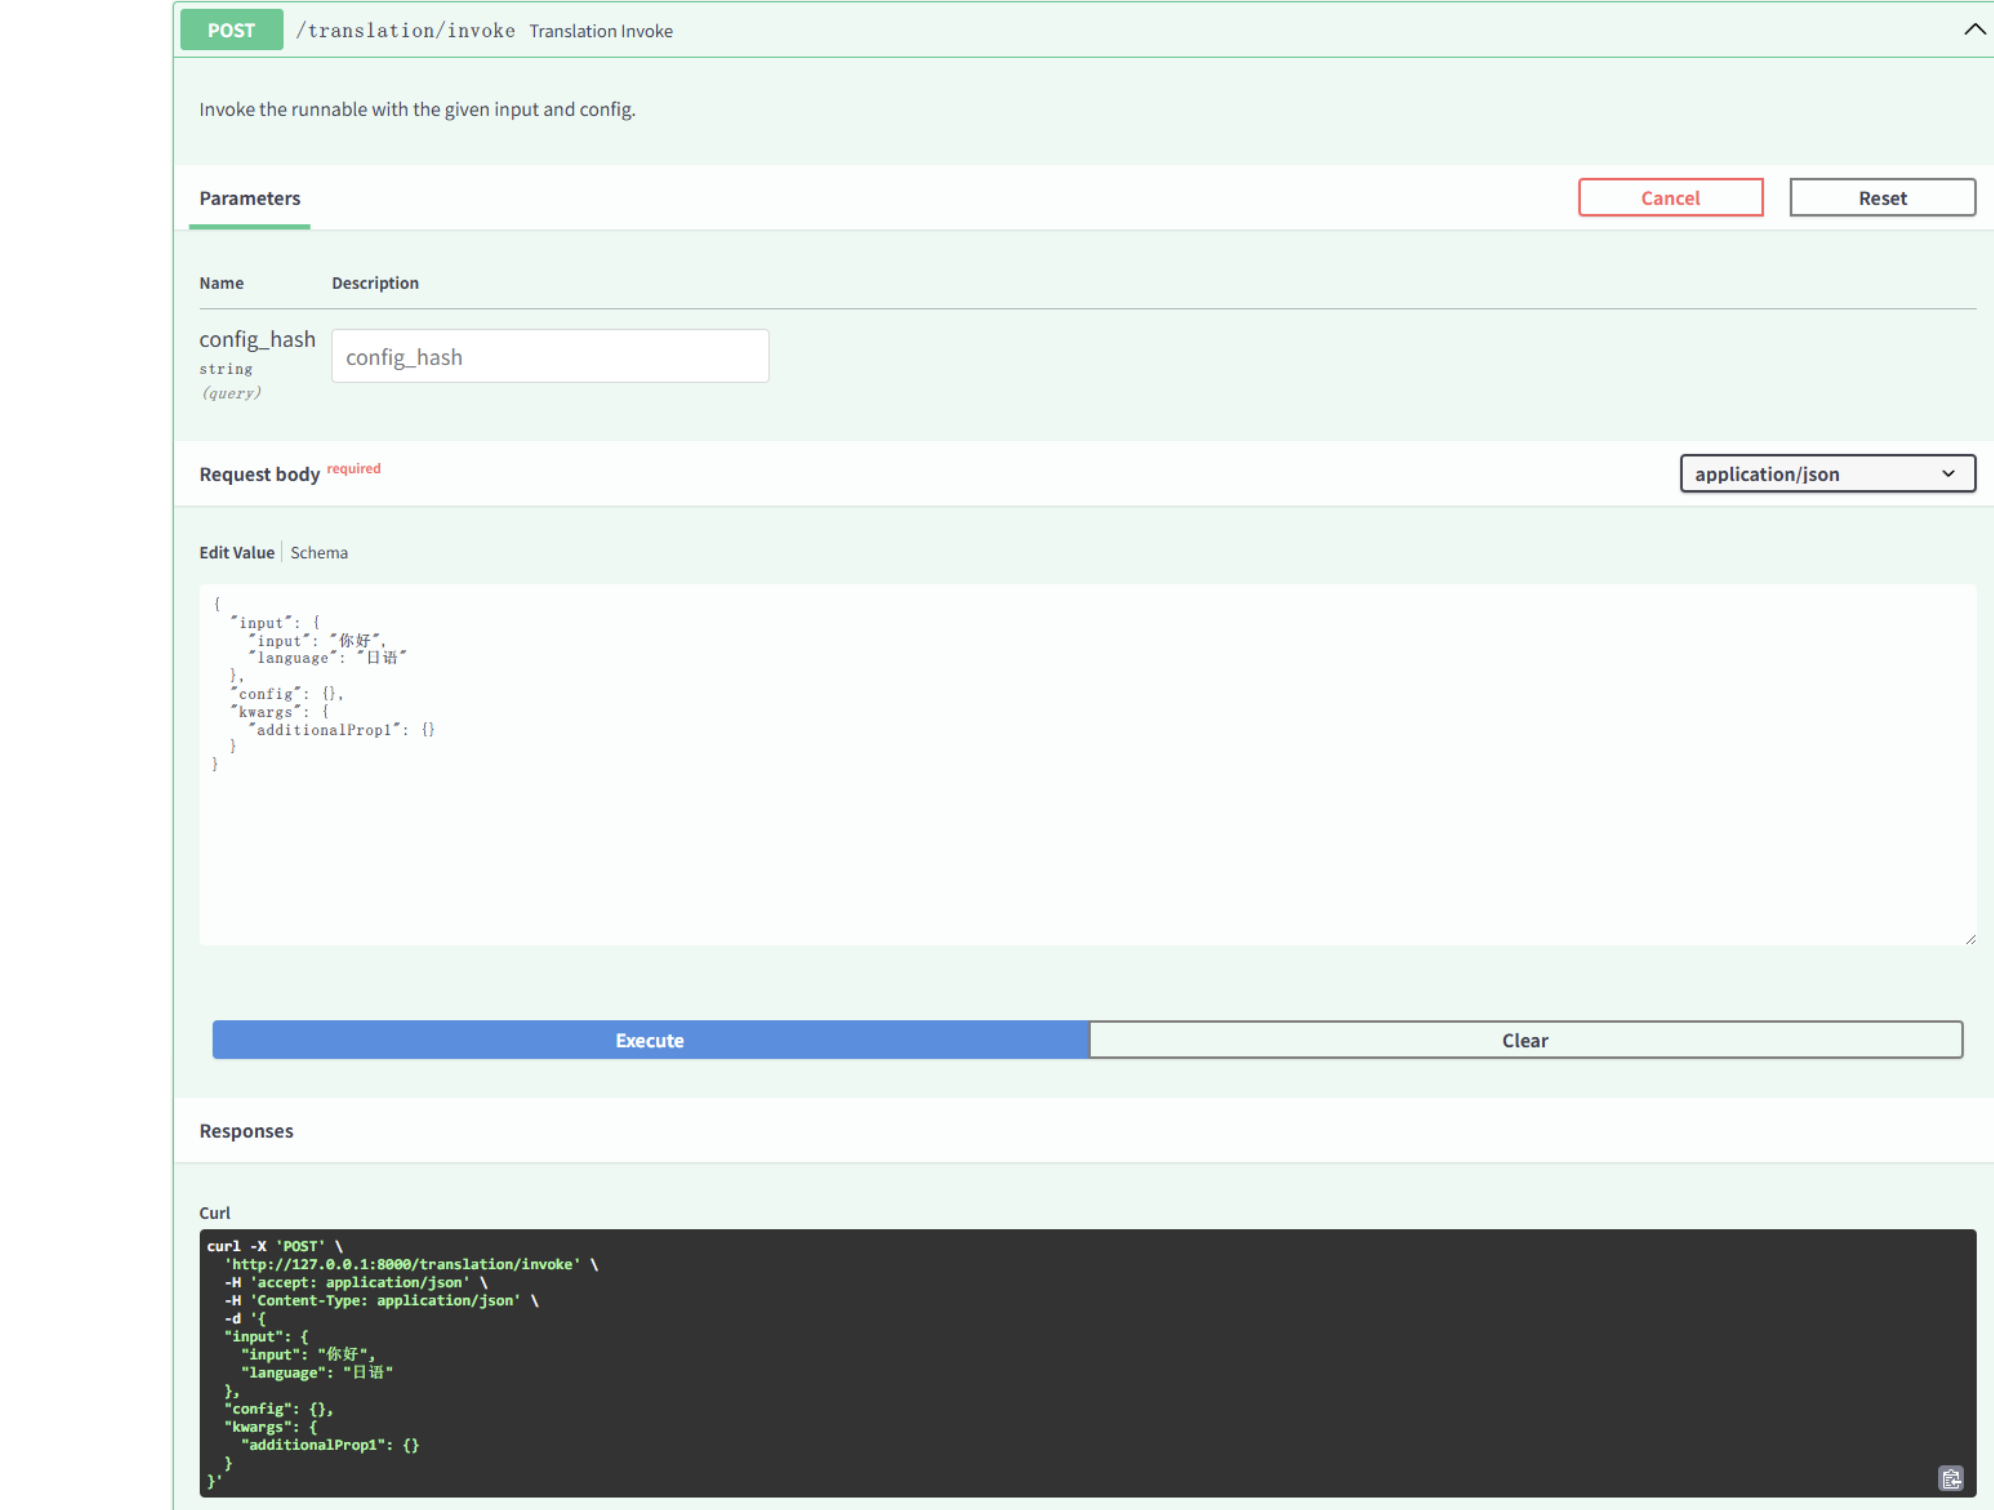Click the Clear button
Viewport: 1994px width, 1510px height.
1524,1040
